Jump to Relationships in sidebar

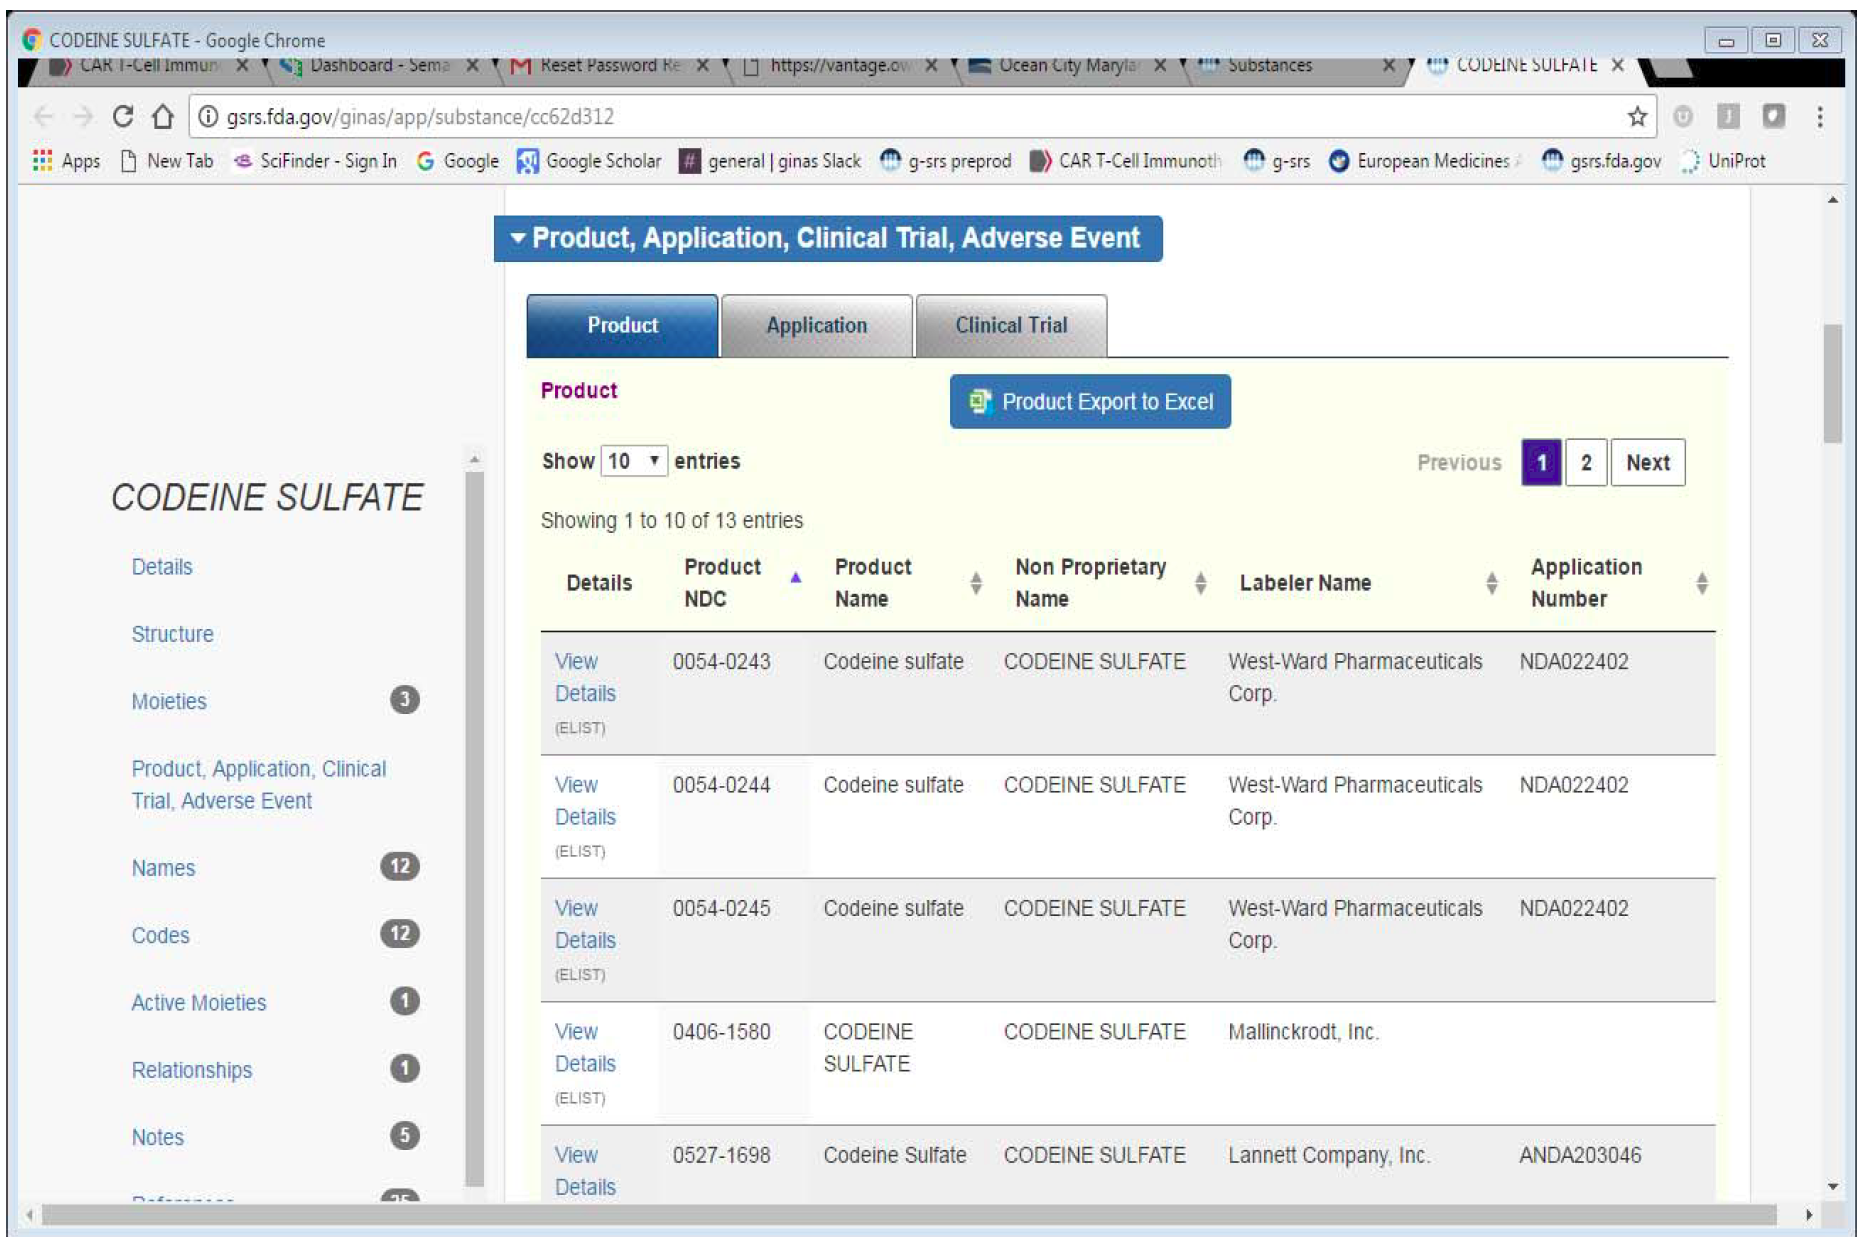(192, 1070)
